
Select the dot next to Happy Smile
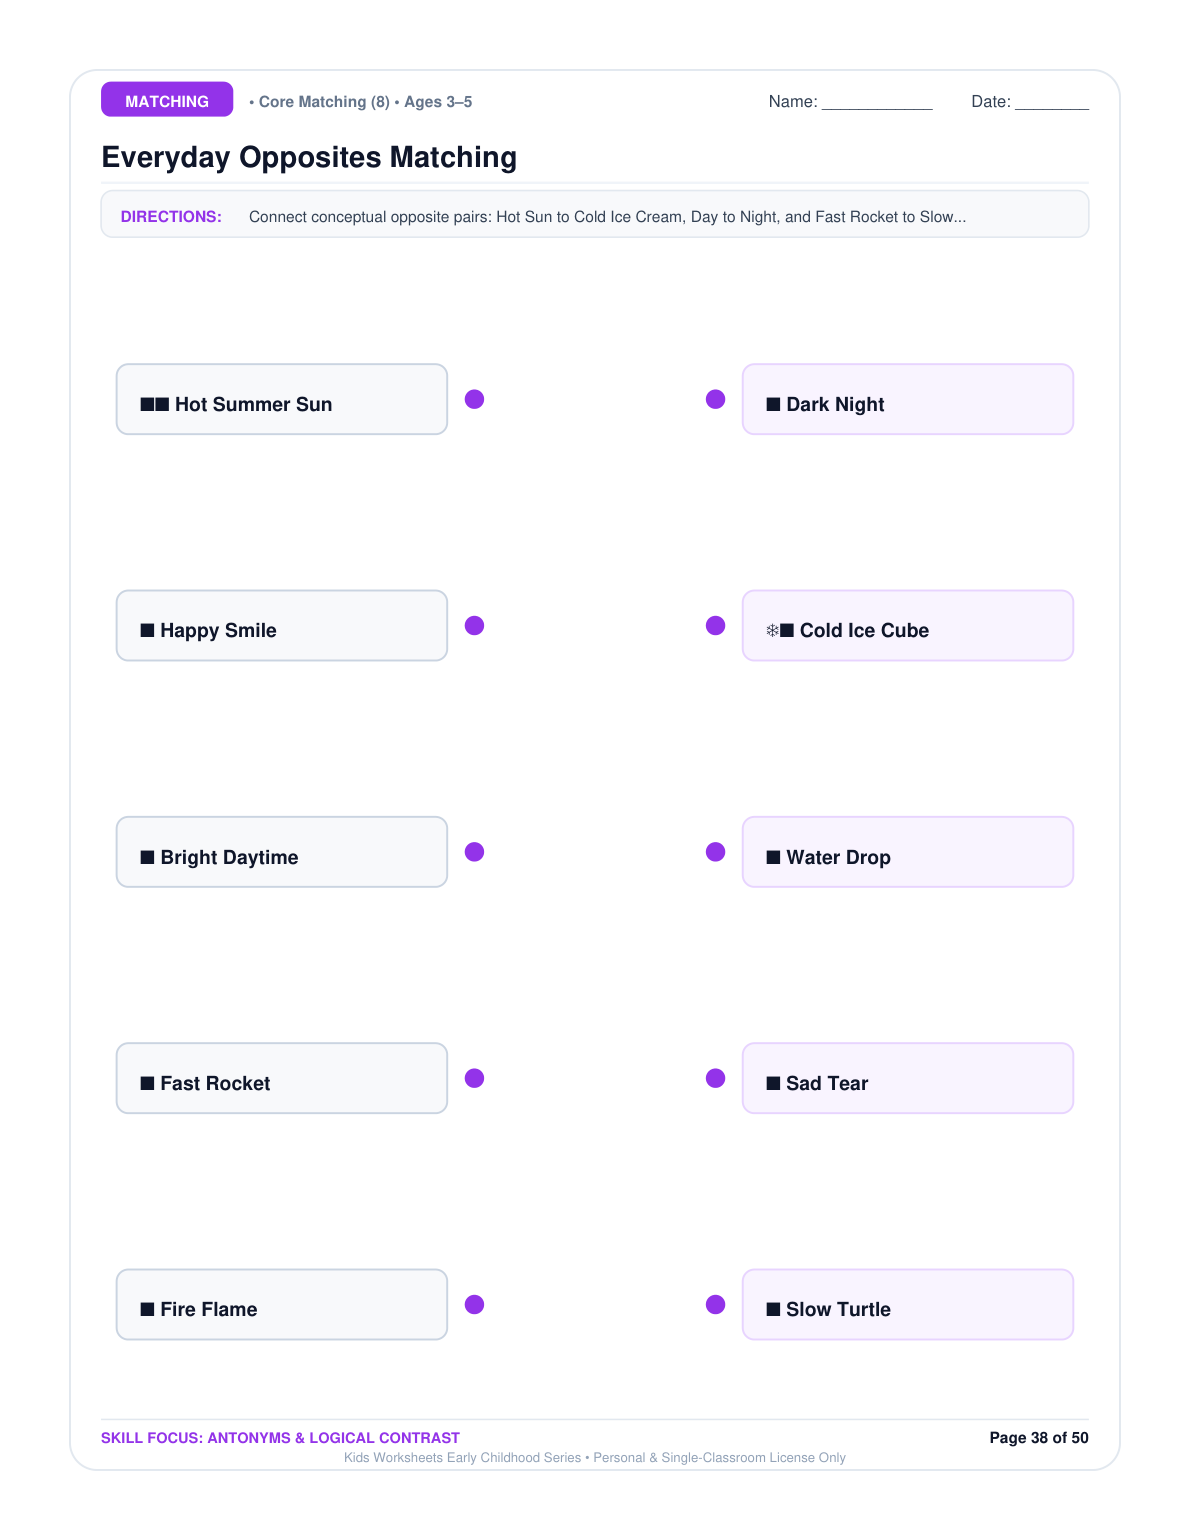[x=475, y=625]
